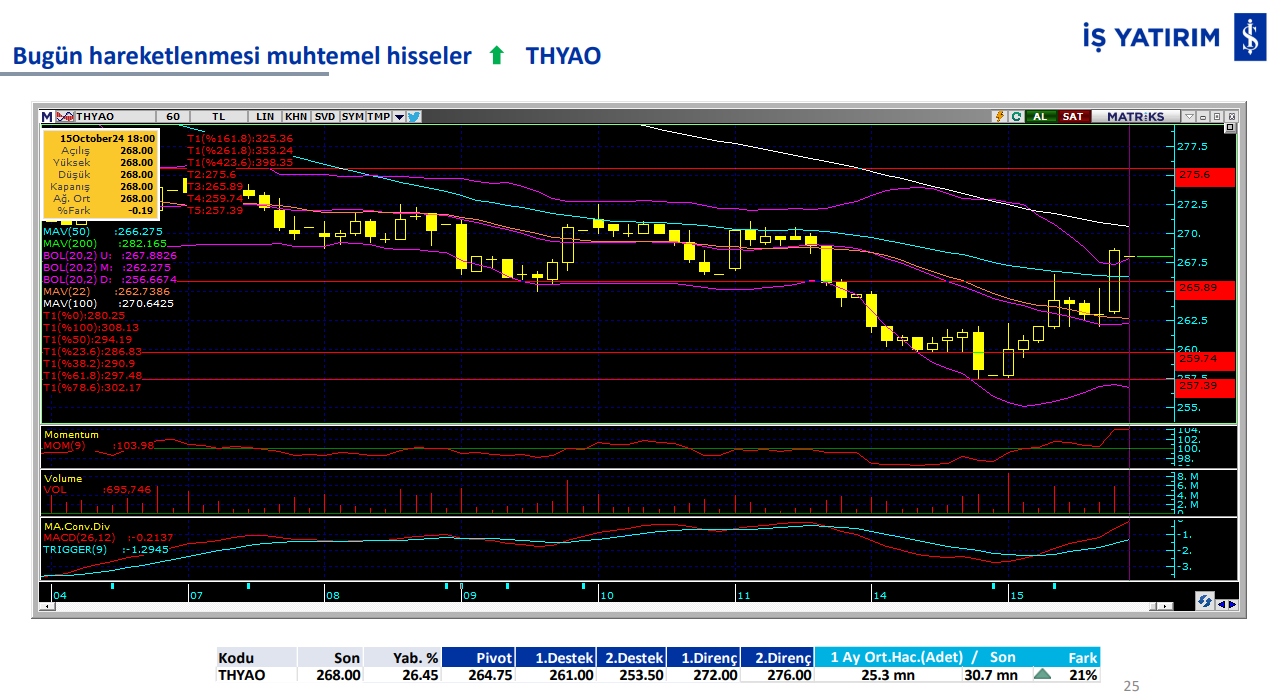Open dropdown arrow next to TMP
Screen dimensions: 1273x695
tap(399, 117)
